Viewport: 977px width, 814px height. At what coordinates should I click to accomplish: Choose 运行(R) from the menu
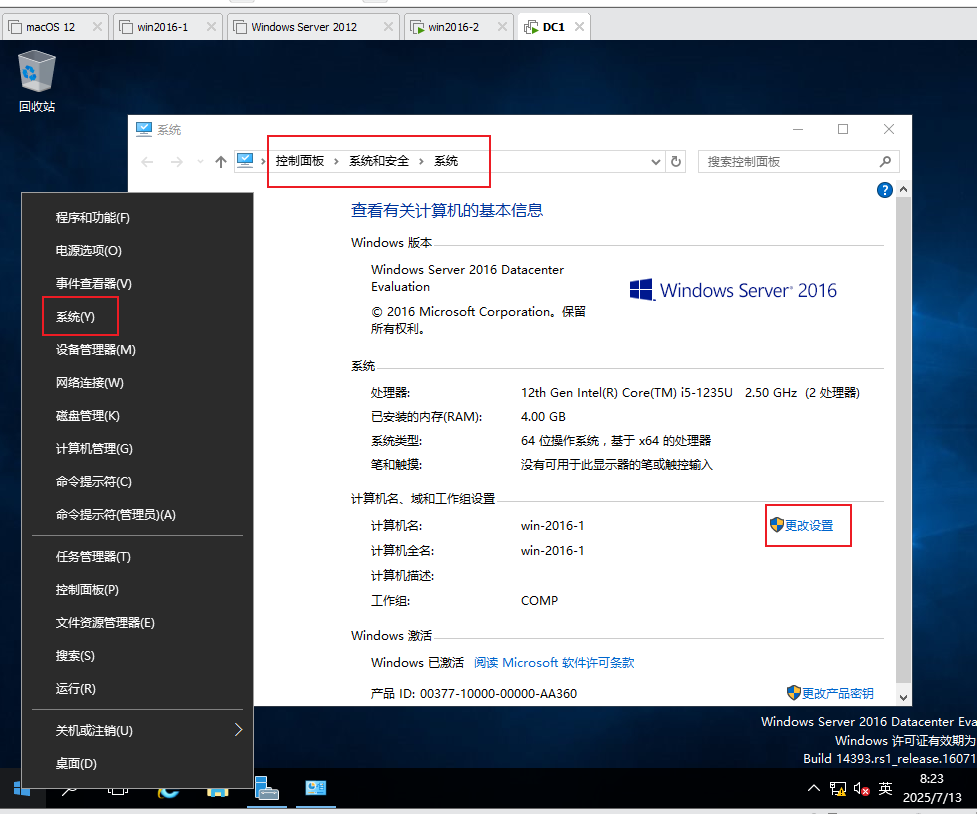click(137, 689)
